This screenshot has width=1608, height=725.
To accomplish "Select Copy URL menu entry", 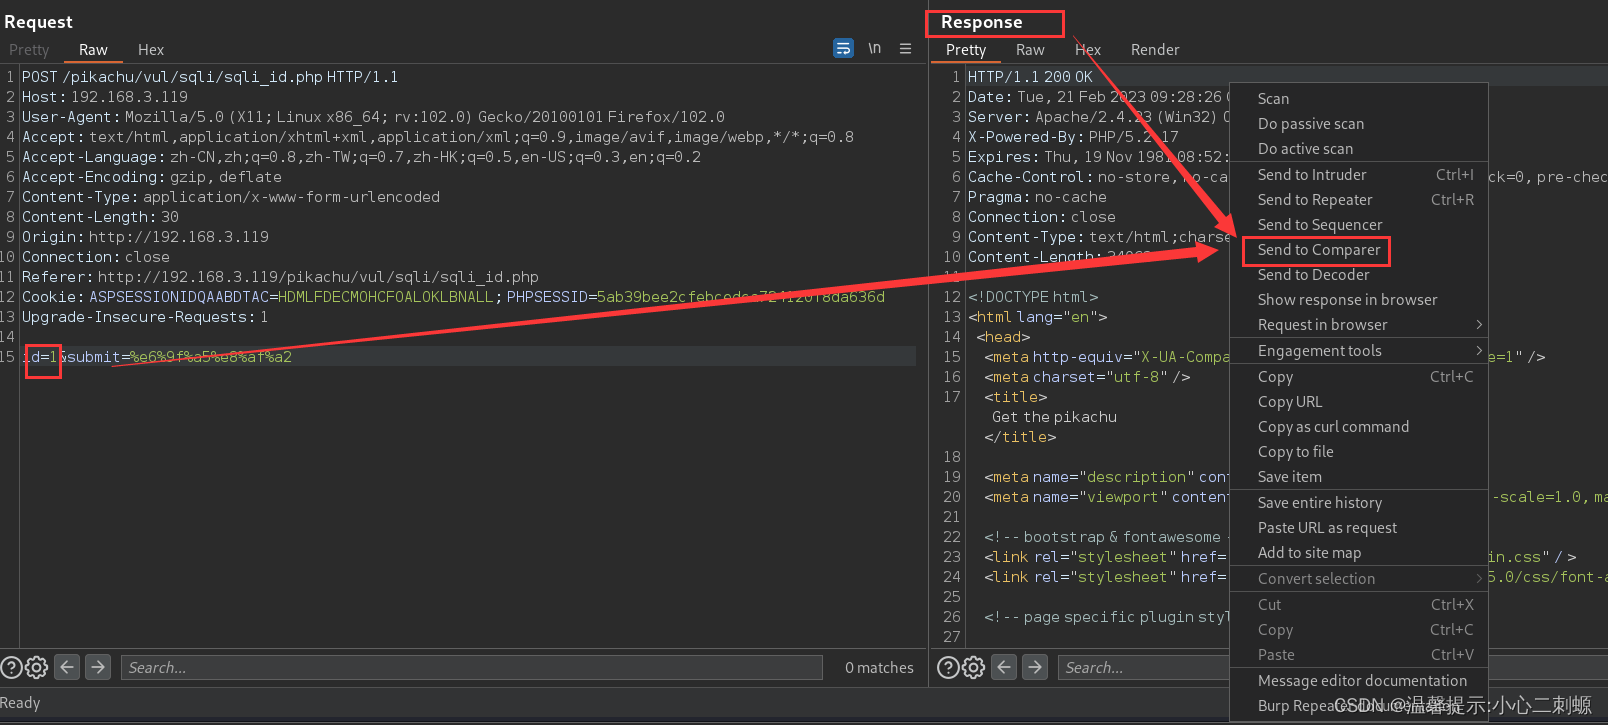I will 1359,401.
